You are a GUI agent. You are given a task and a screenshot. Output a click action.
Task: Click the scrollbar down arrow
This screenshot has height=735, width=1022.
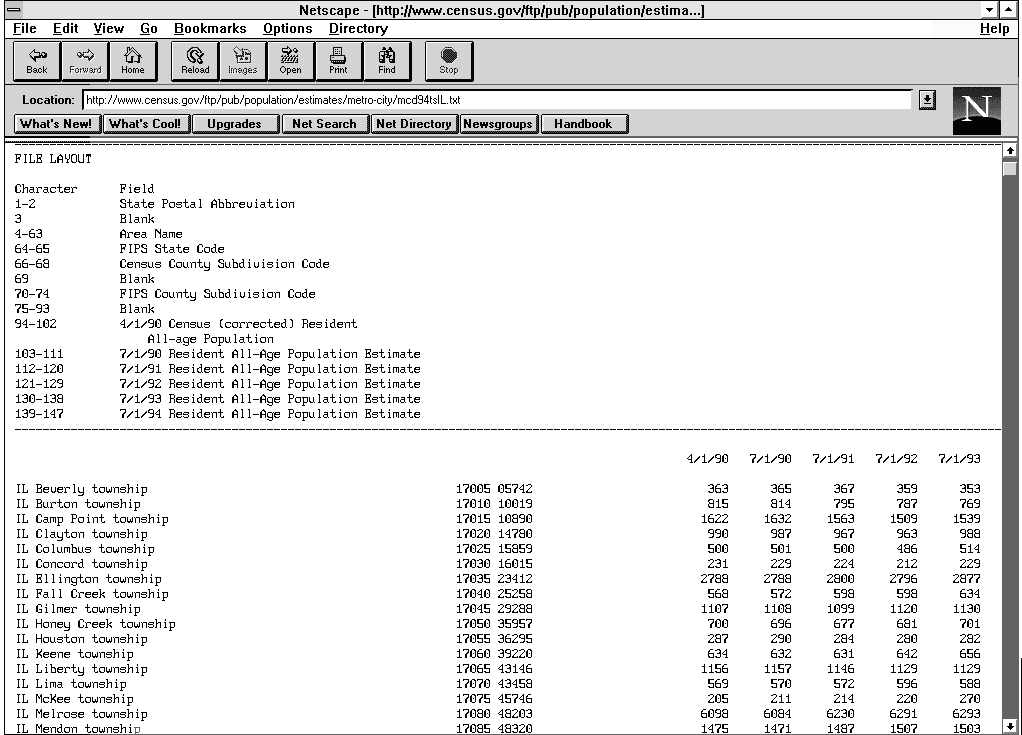[x=1010, y=727]
